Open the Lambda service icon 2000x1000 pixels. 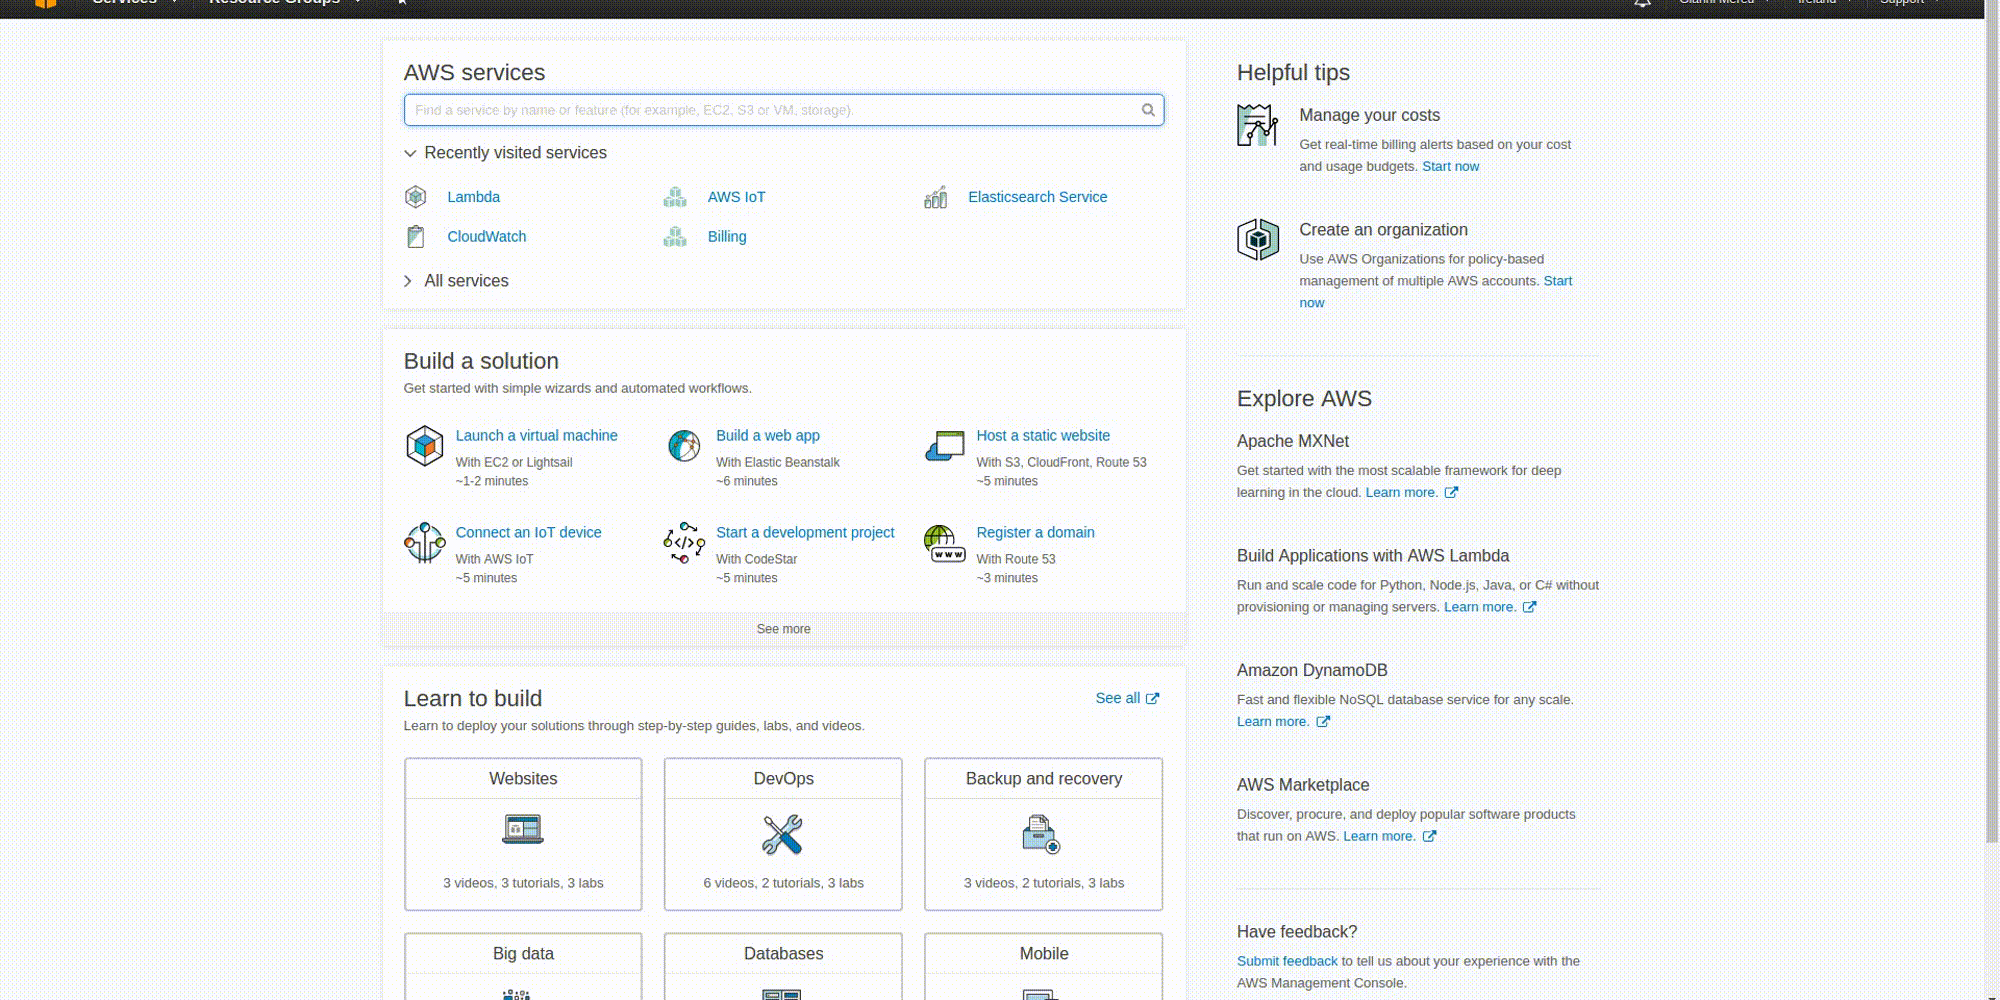pos(416,197)
